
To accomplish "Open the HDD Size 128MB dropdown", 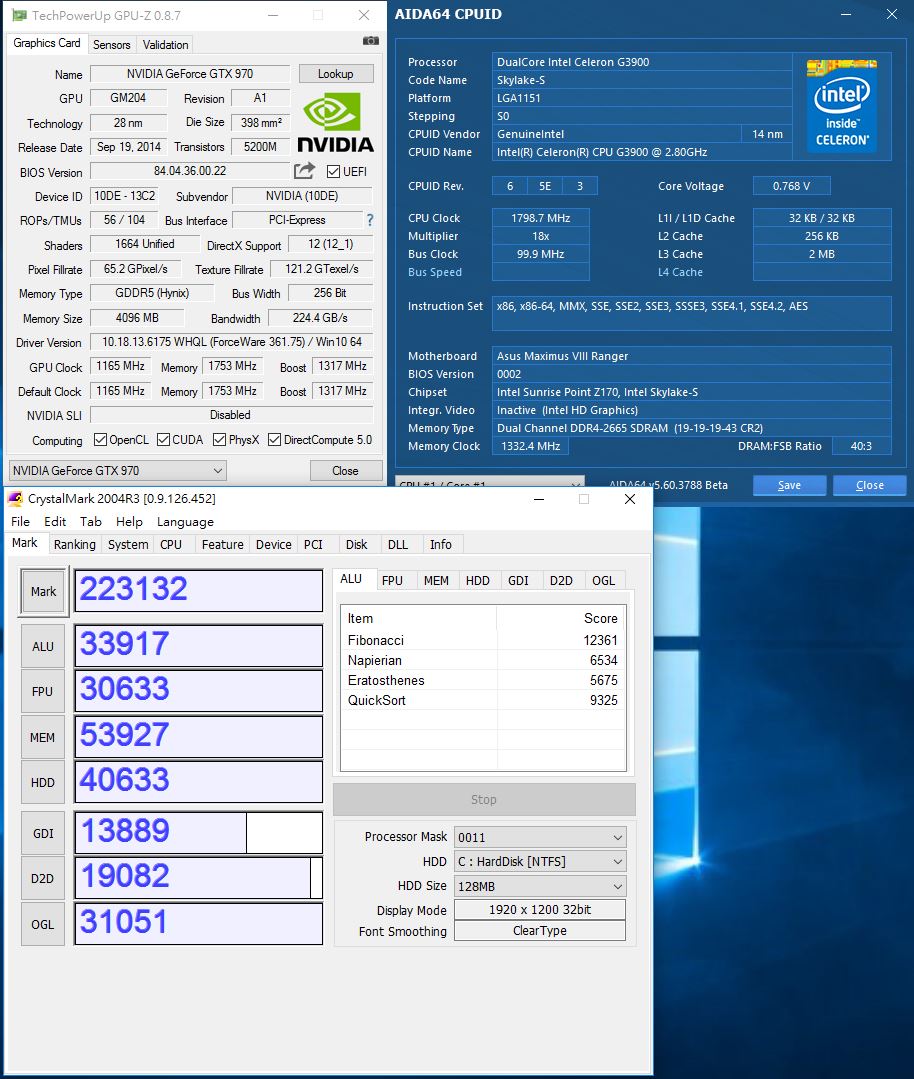I will (x=540, y=886).
